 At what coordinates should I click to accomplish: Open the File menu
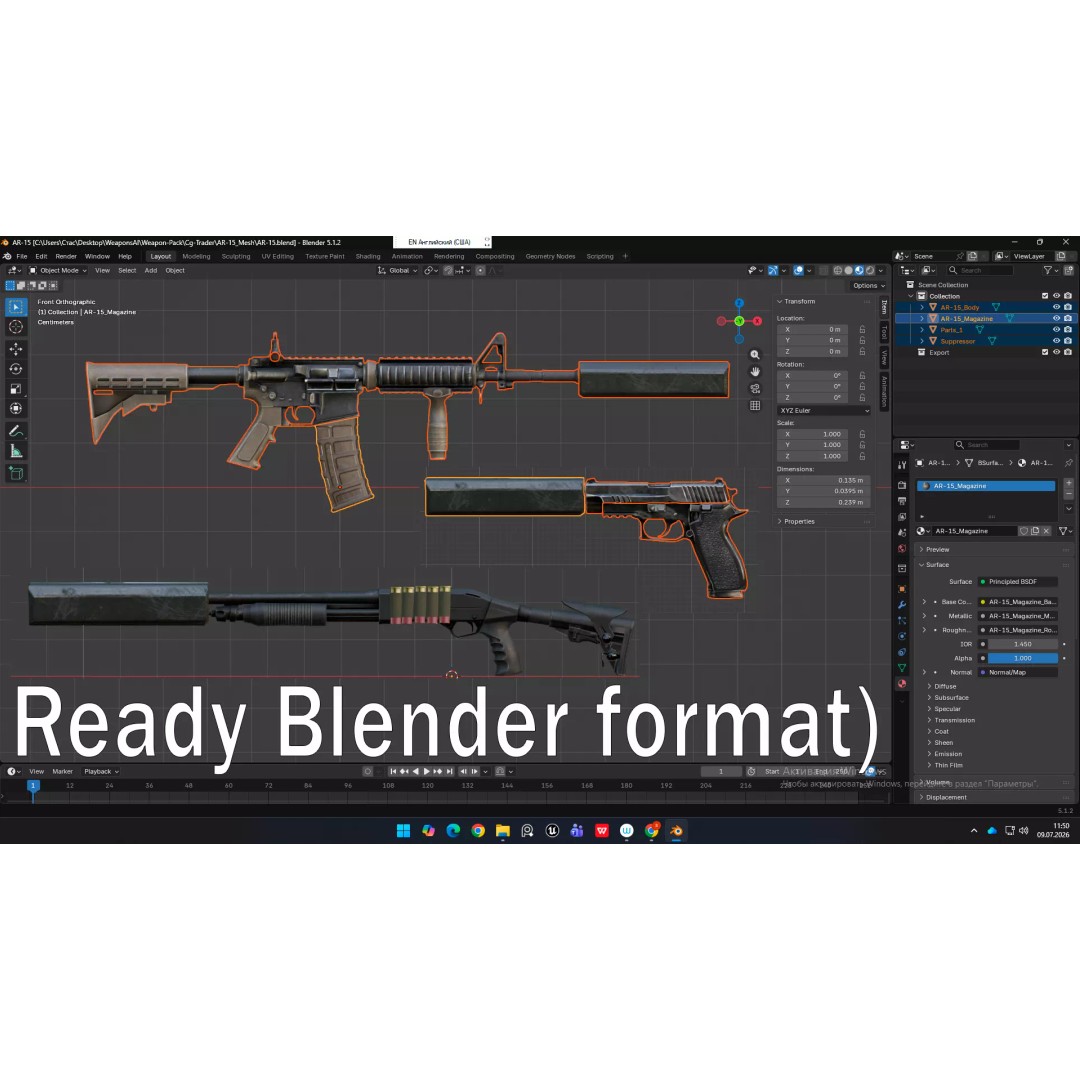pyautogui.click(x=22, y=256)
